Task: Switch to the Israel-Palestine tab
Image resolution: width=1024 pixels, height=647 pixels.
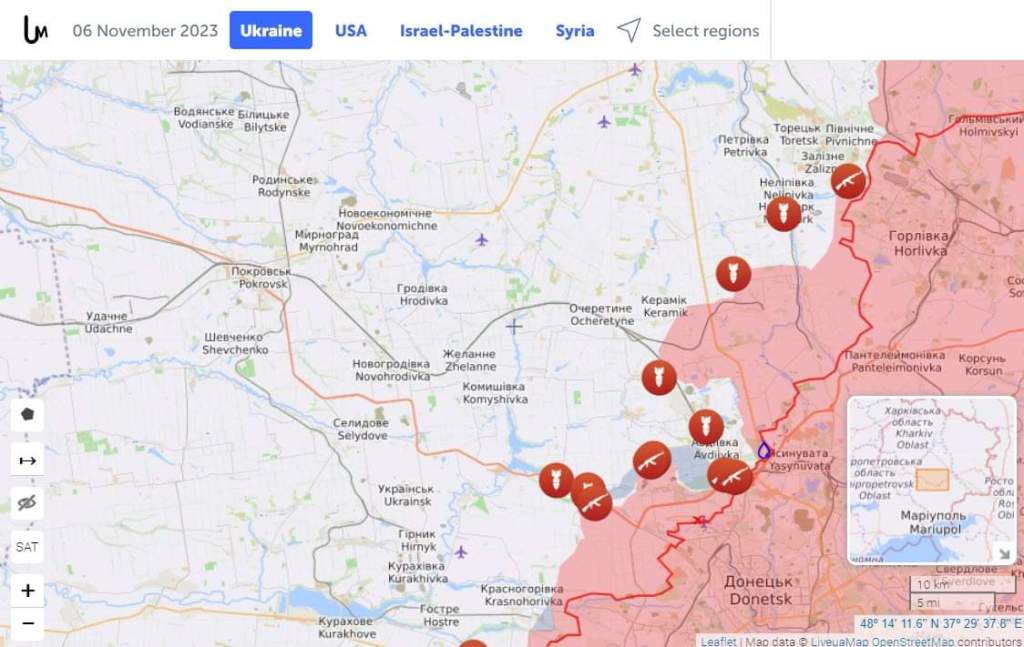Action: point(461,31)
